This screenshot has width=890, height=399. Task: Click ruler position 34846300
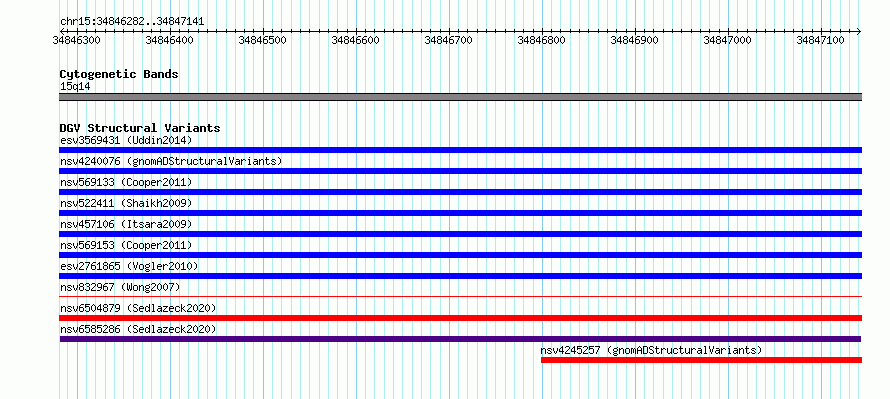(x=76, y=40)
